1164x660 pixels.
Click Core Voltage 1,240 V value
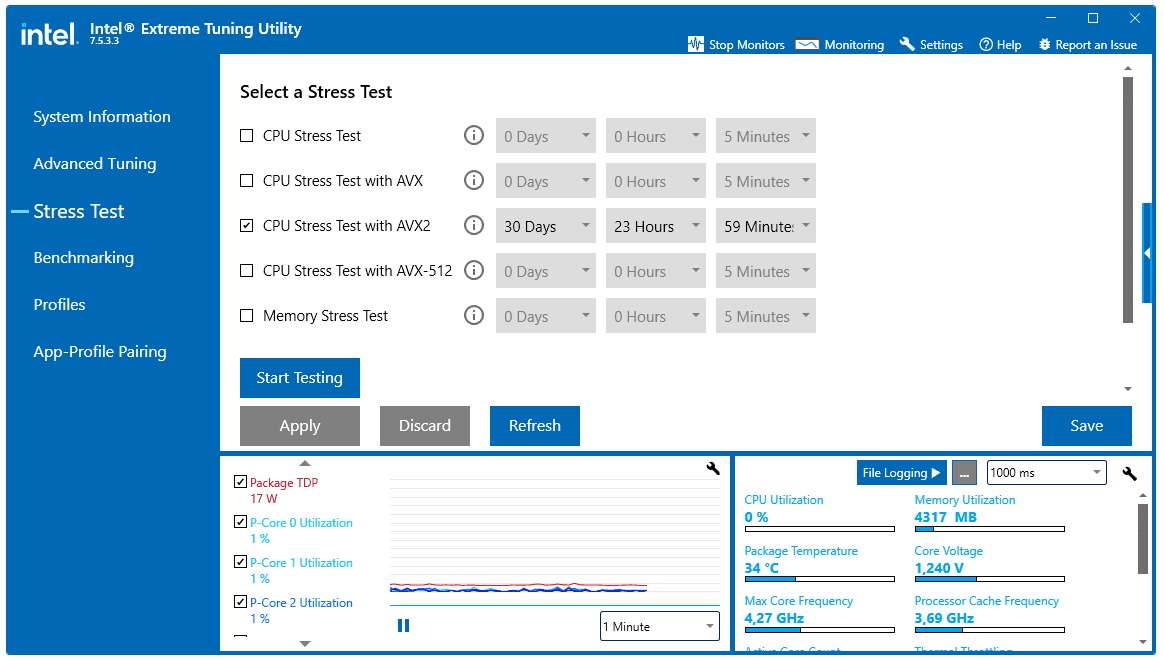click(x=939, y=568)
